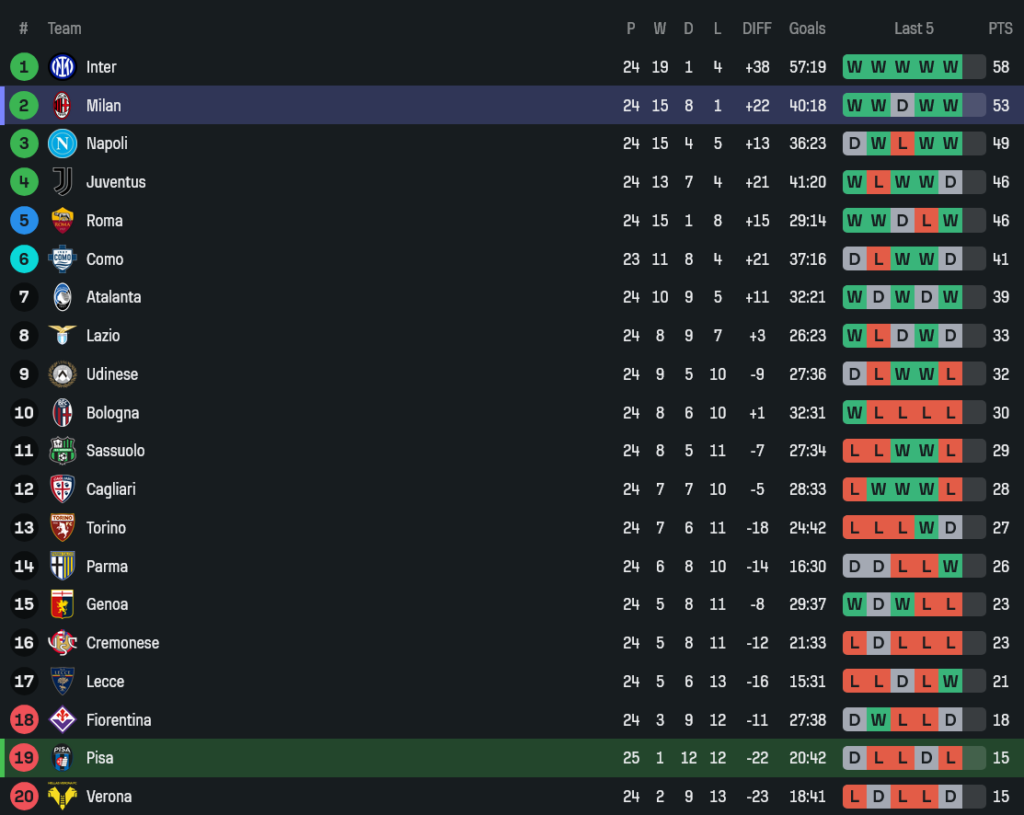Click Napoli's red L result in Last 5
The height and width of the screenshot is (815, 1024).
click(902, 144)
